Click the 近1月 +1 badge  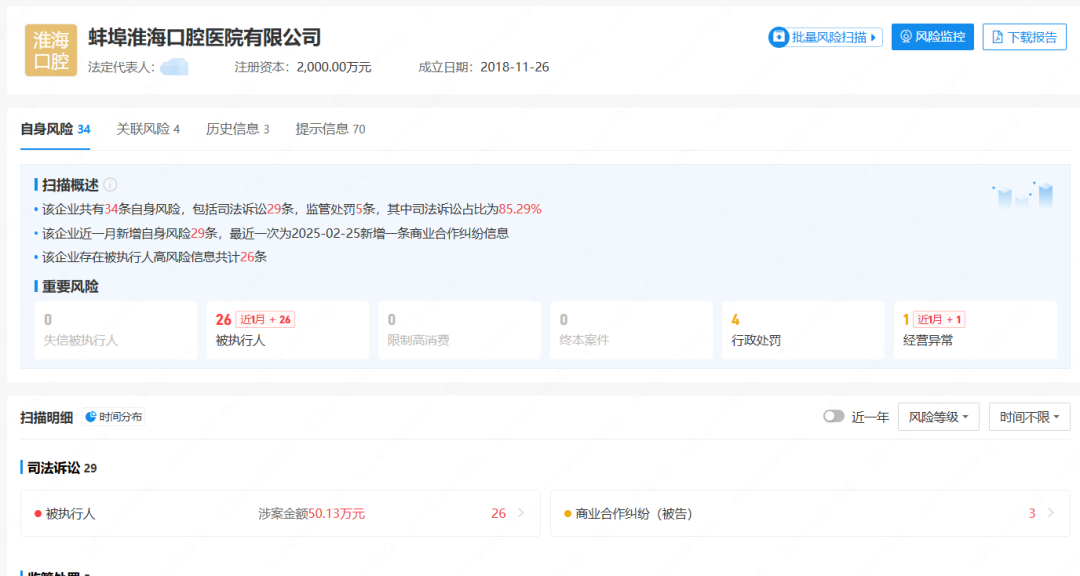pyautogui.click(x=939, y=320)
